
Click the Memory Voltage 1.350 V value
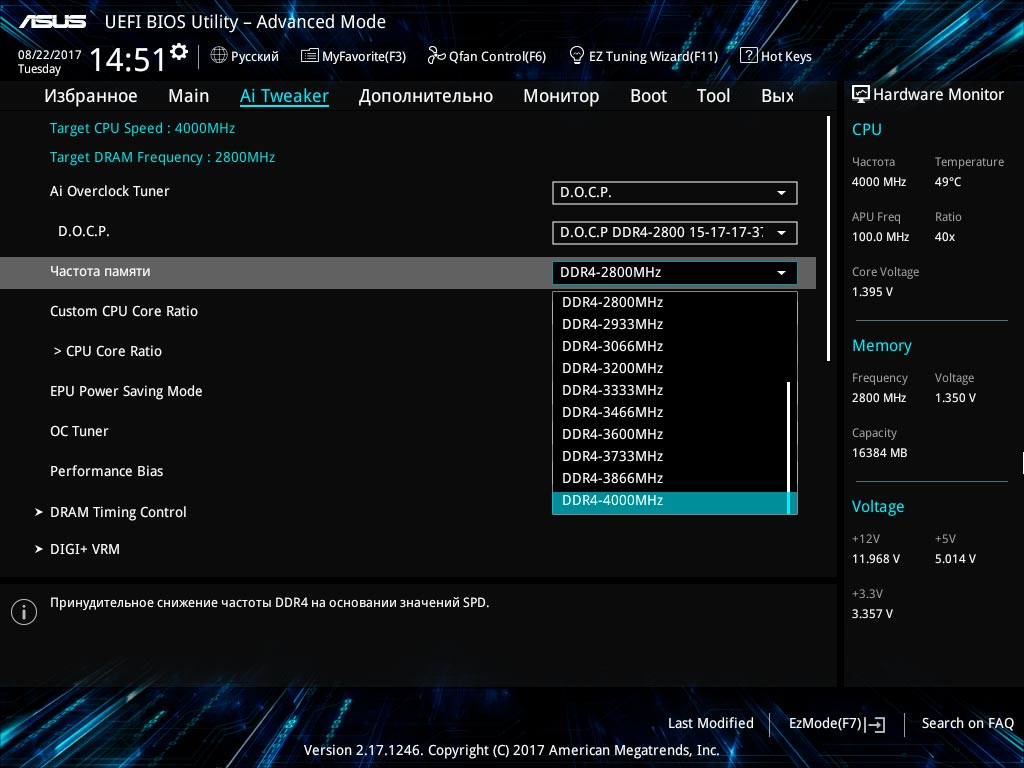pos(955,397)
